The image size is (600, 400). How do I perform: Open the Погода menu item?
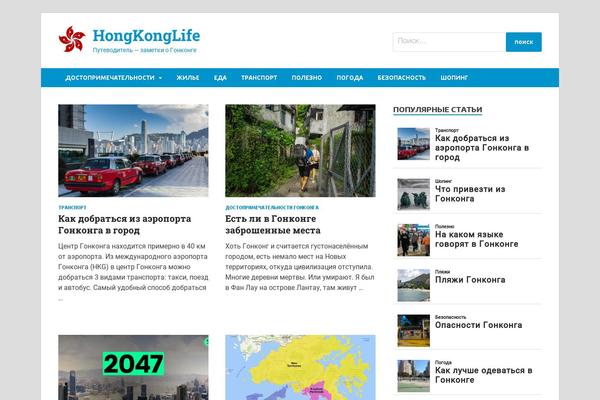(350, 78)
